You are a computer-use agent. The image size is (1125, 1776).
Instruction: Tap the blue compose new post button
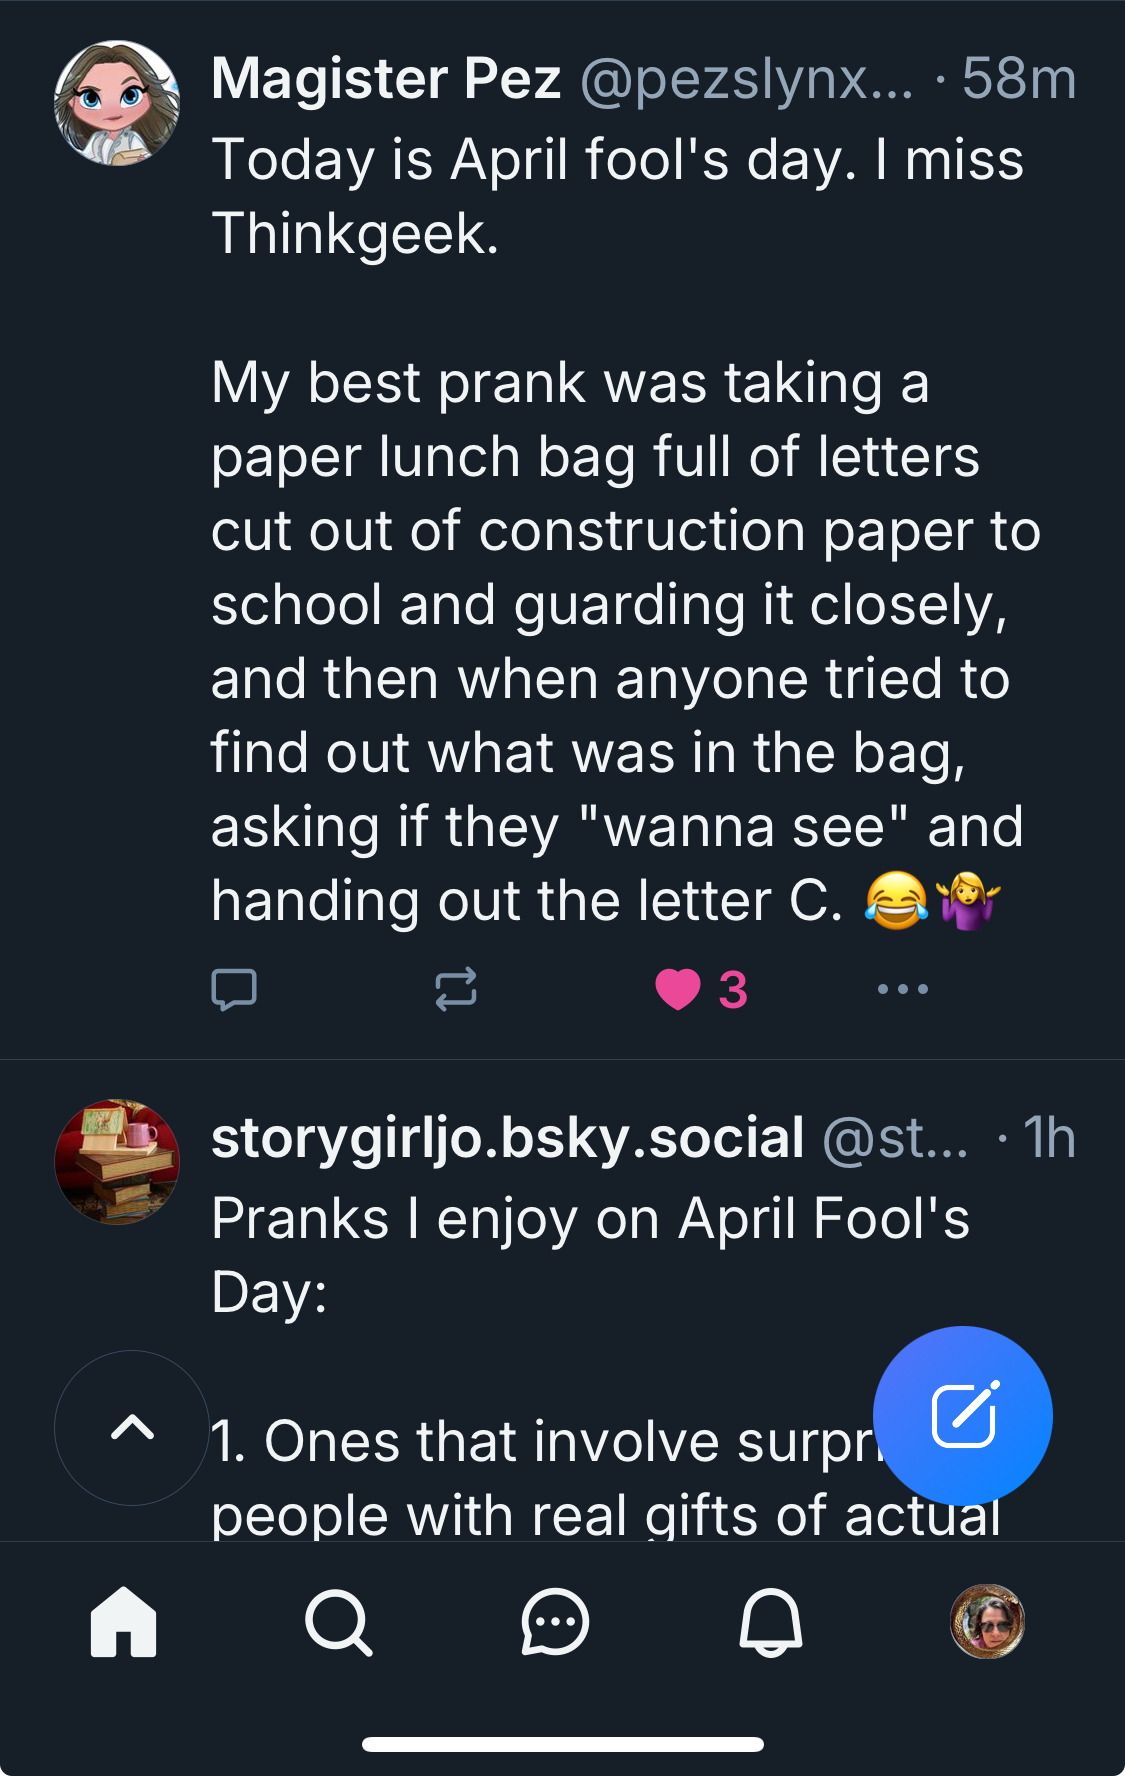962,1415
